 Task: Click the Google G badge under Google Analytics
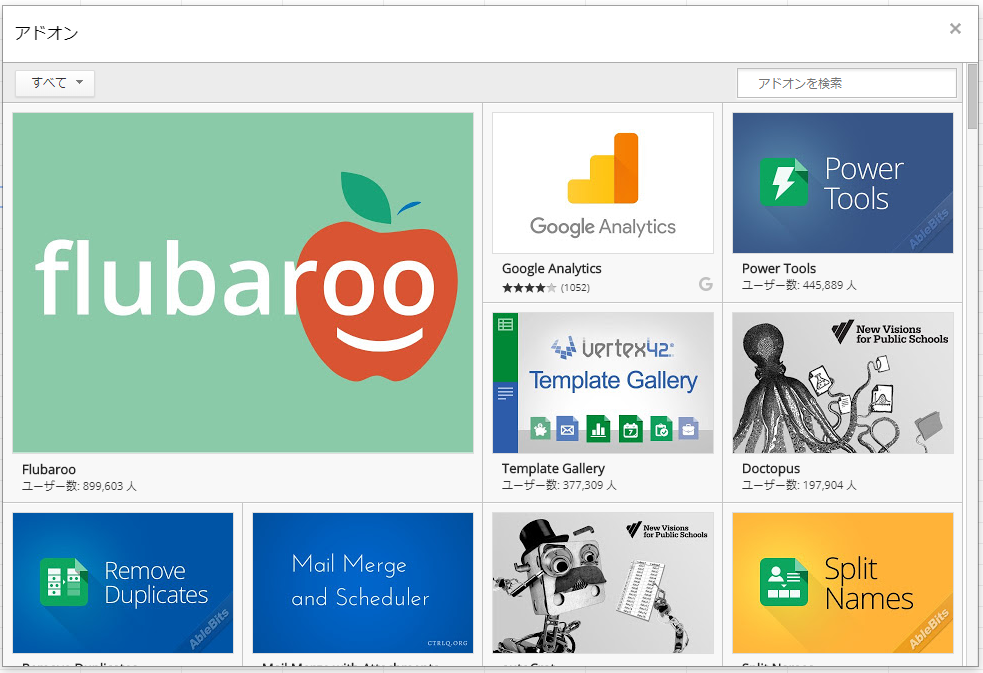(x=706, y=284)
